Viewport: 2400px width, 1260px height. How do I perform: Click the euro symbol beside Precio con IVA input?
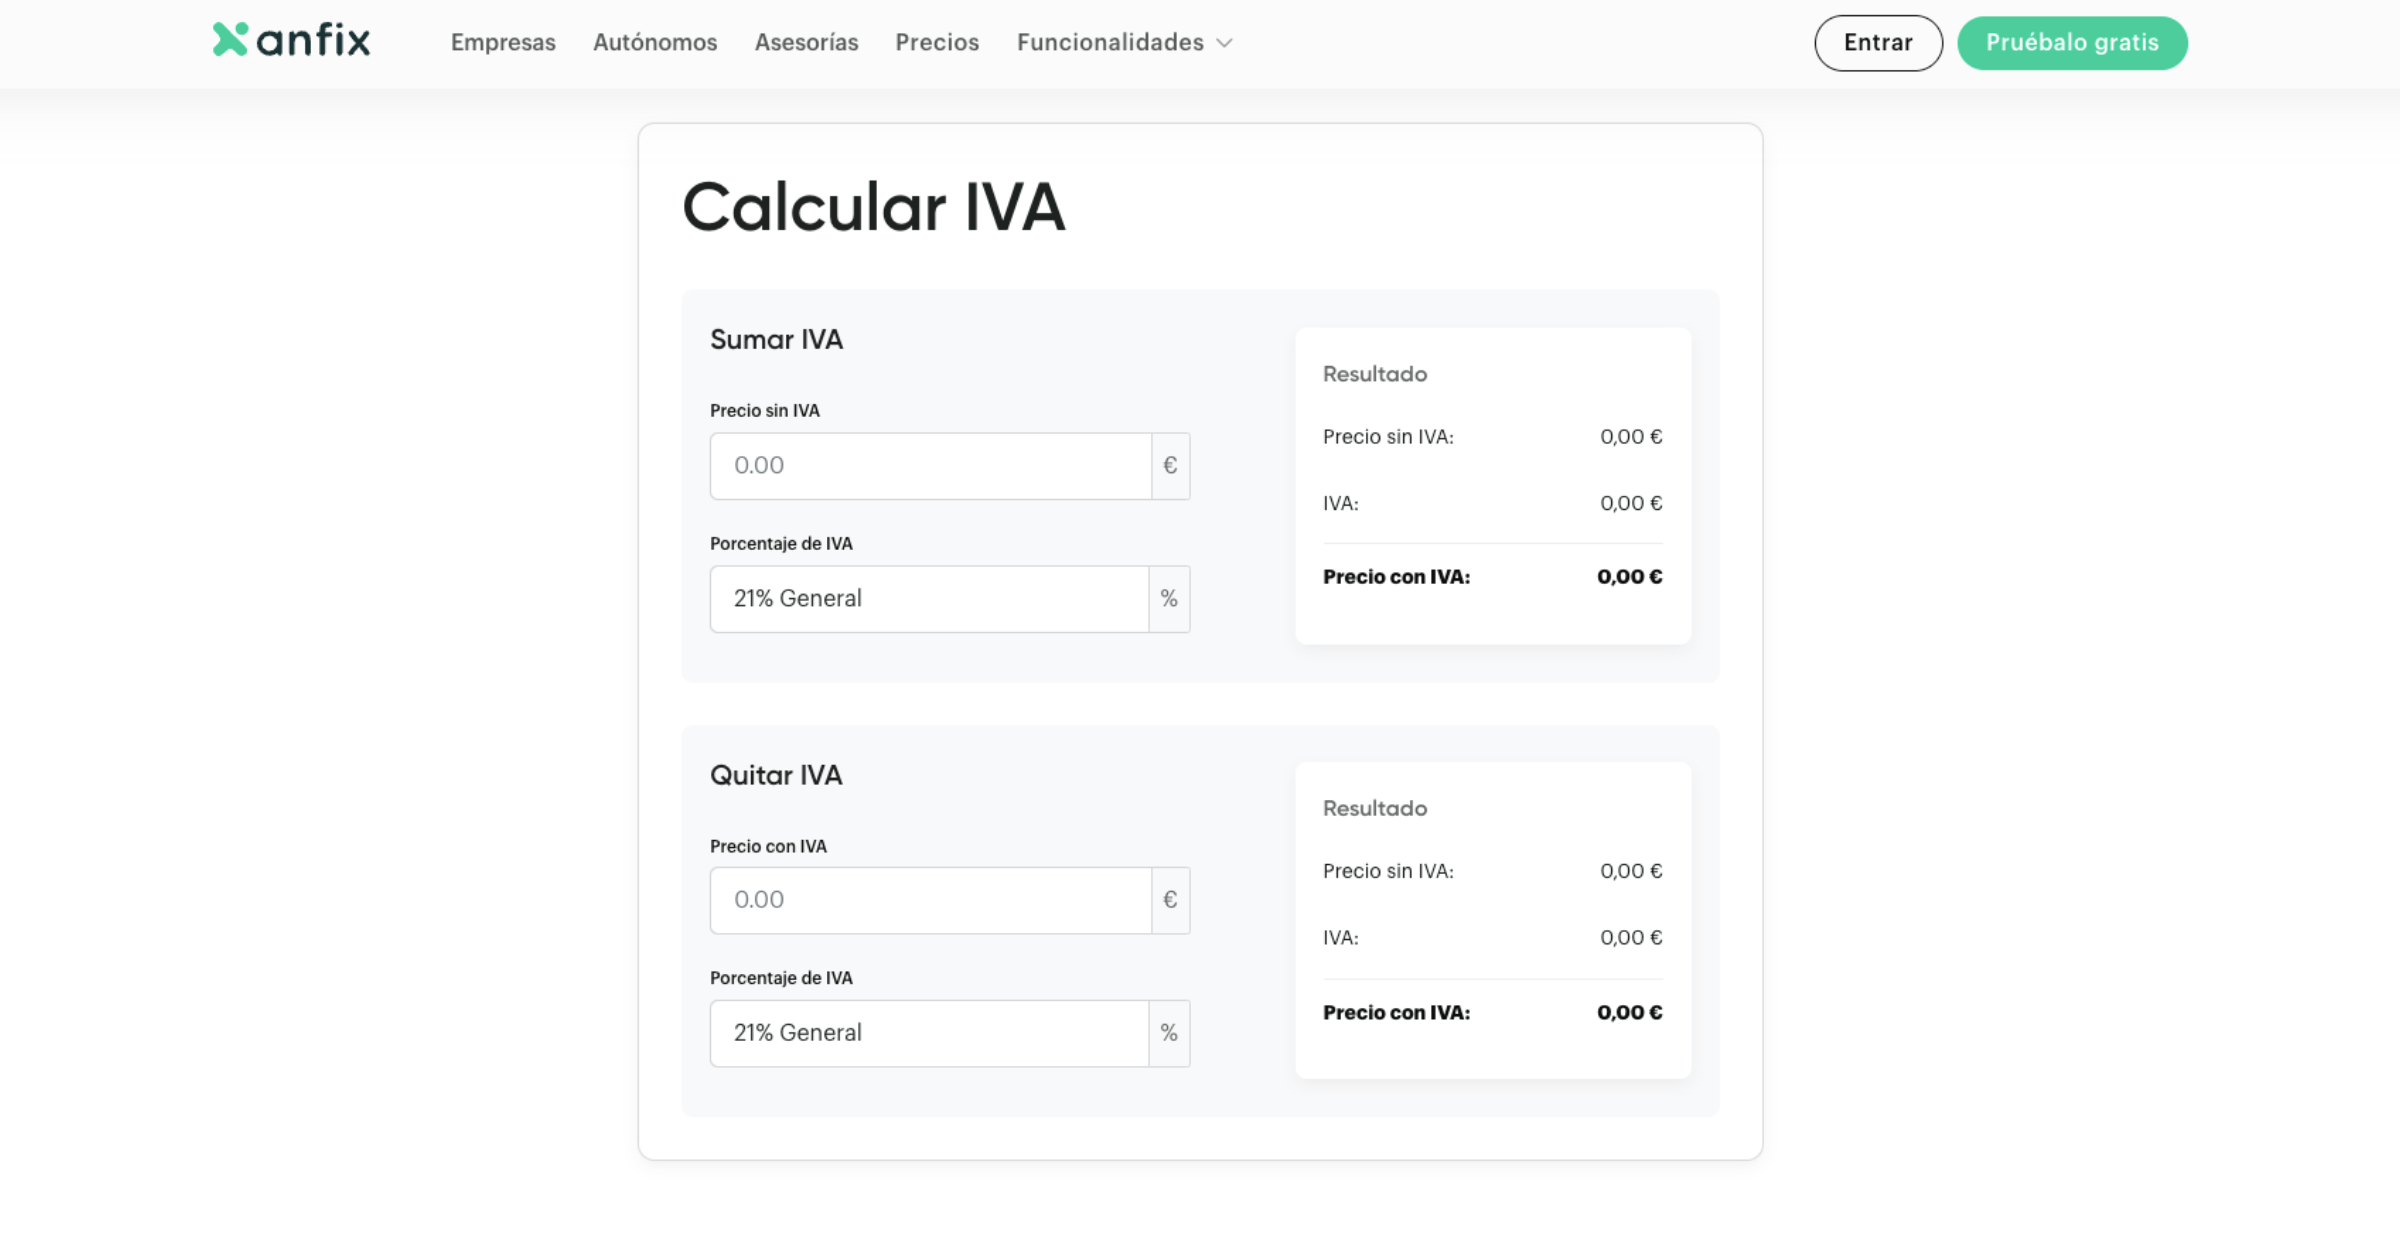[x=1169, y=899]
